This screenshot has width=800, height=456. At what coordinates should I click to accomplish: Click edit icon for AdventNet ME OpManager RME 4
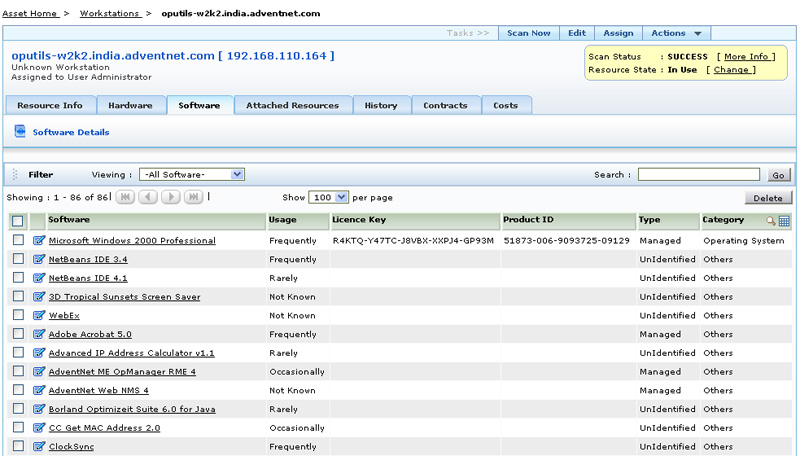pos(39,371)
